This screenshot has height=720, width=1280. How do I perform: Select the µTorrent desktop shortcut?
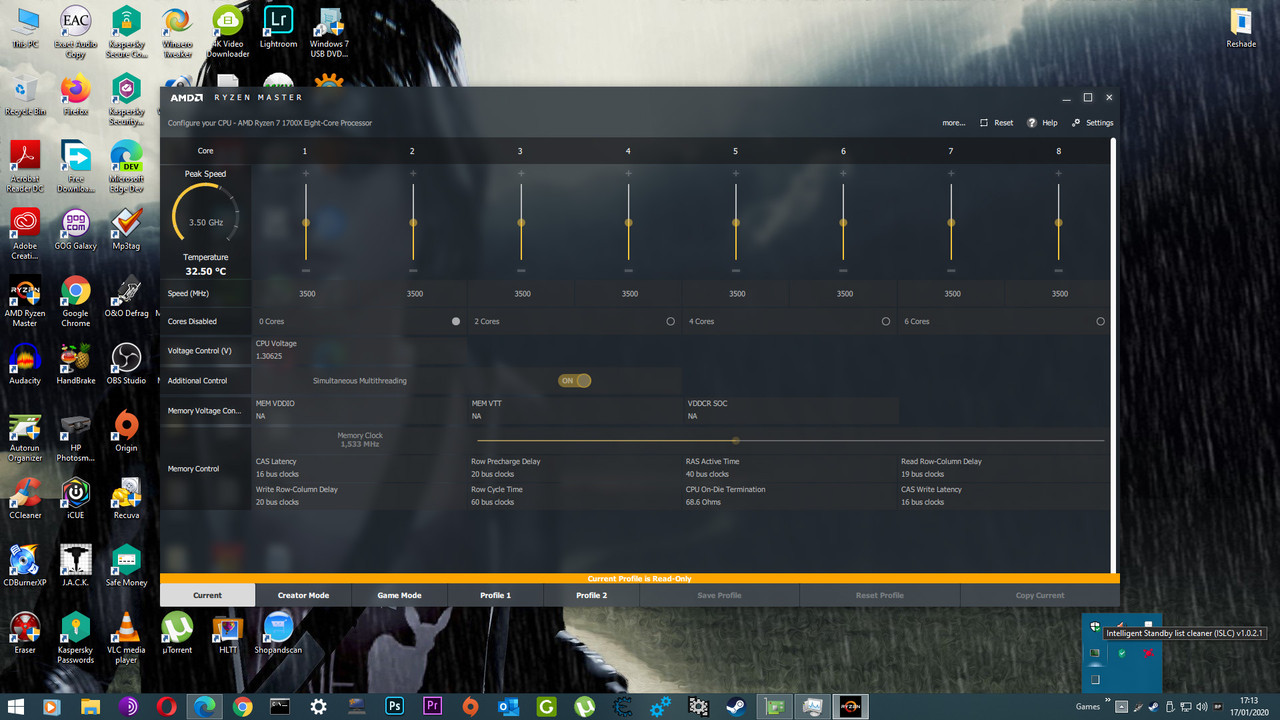177,632
